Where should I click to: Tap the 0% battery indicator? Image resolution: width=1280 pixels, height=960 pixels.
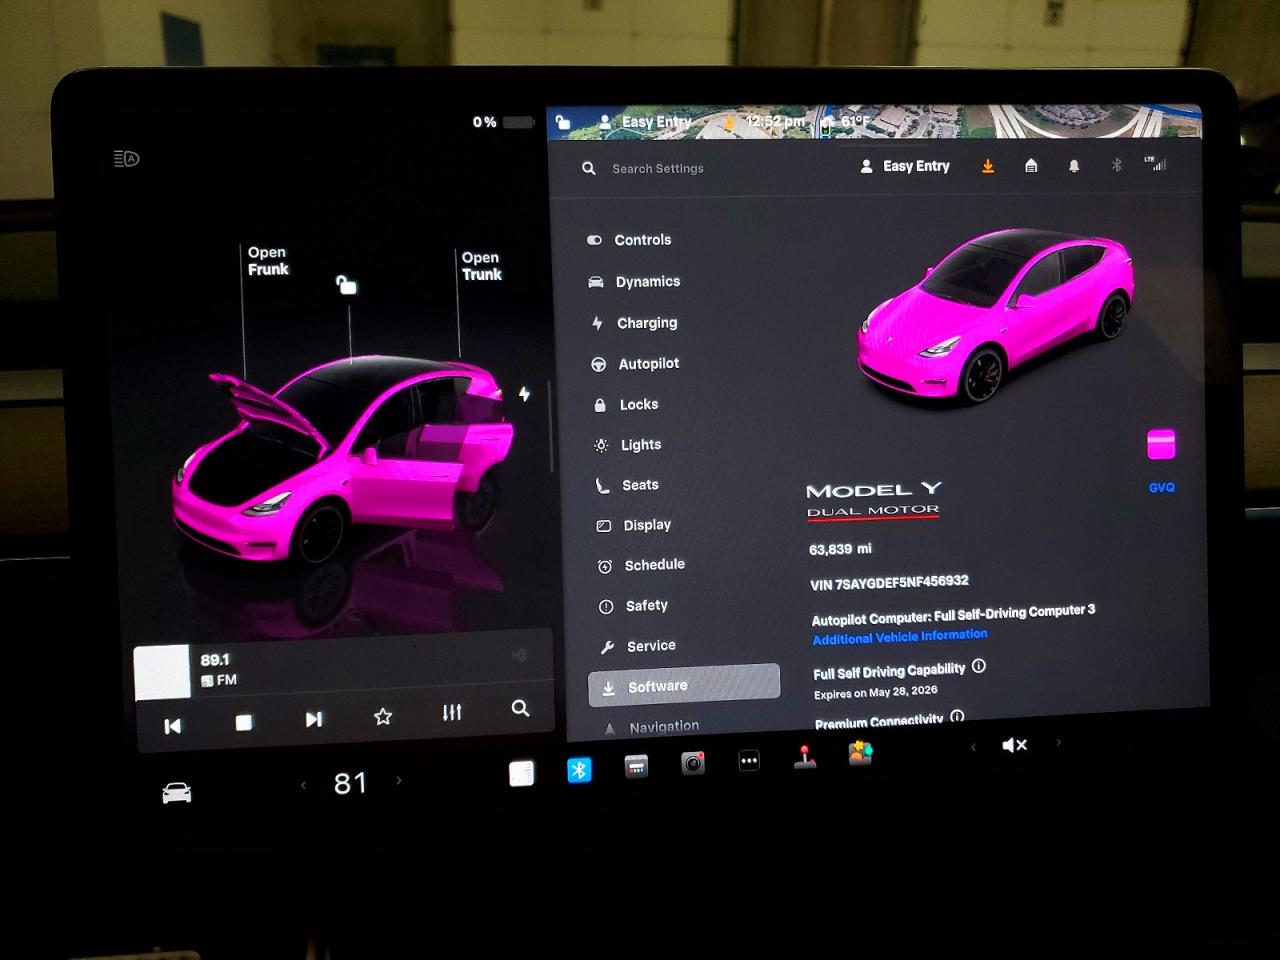tap(503, 122)
